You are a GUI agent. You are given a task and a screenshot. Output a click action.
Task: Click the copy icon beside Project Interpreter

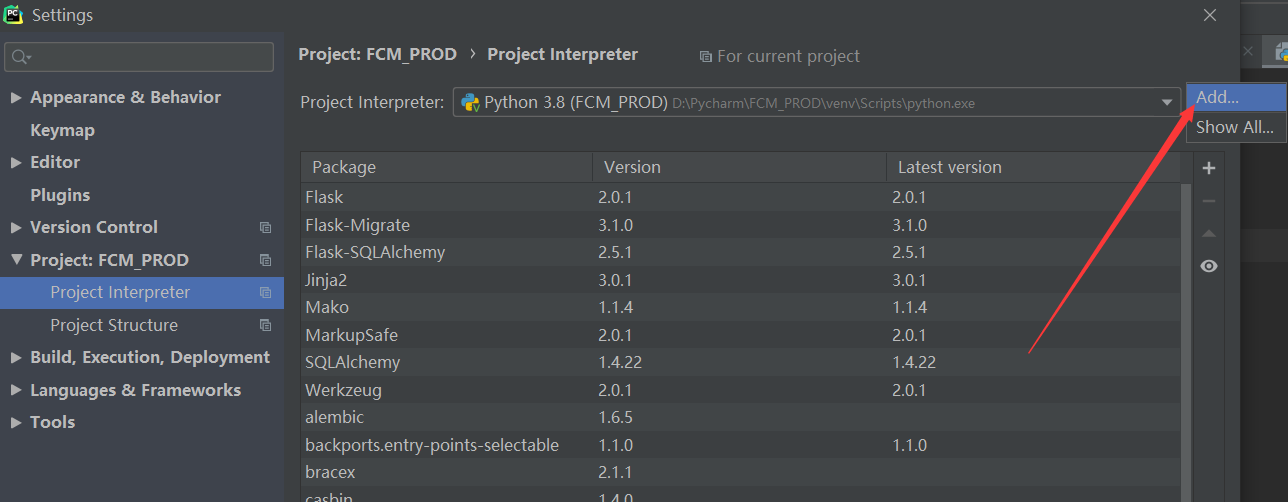coord(265,293)
